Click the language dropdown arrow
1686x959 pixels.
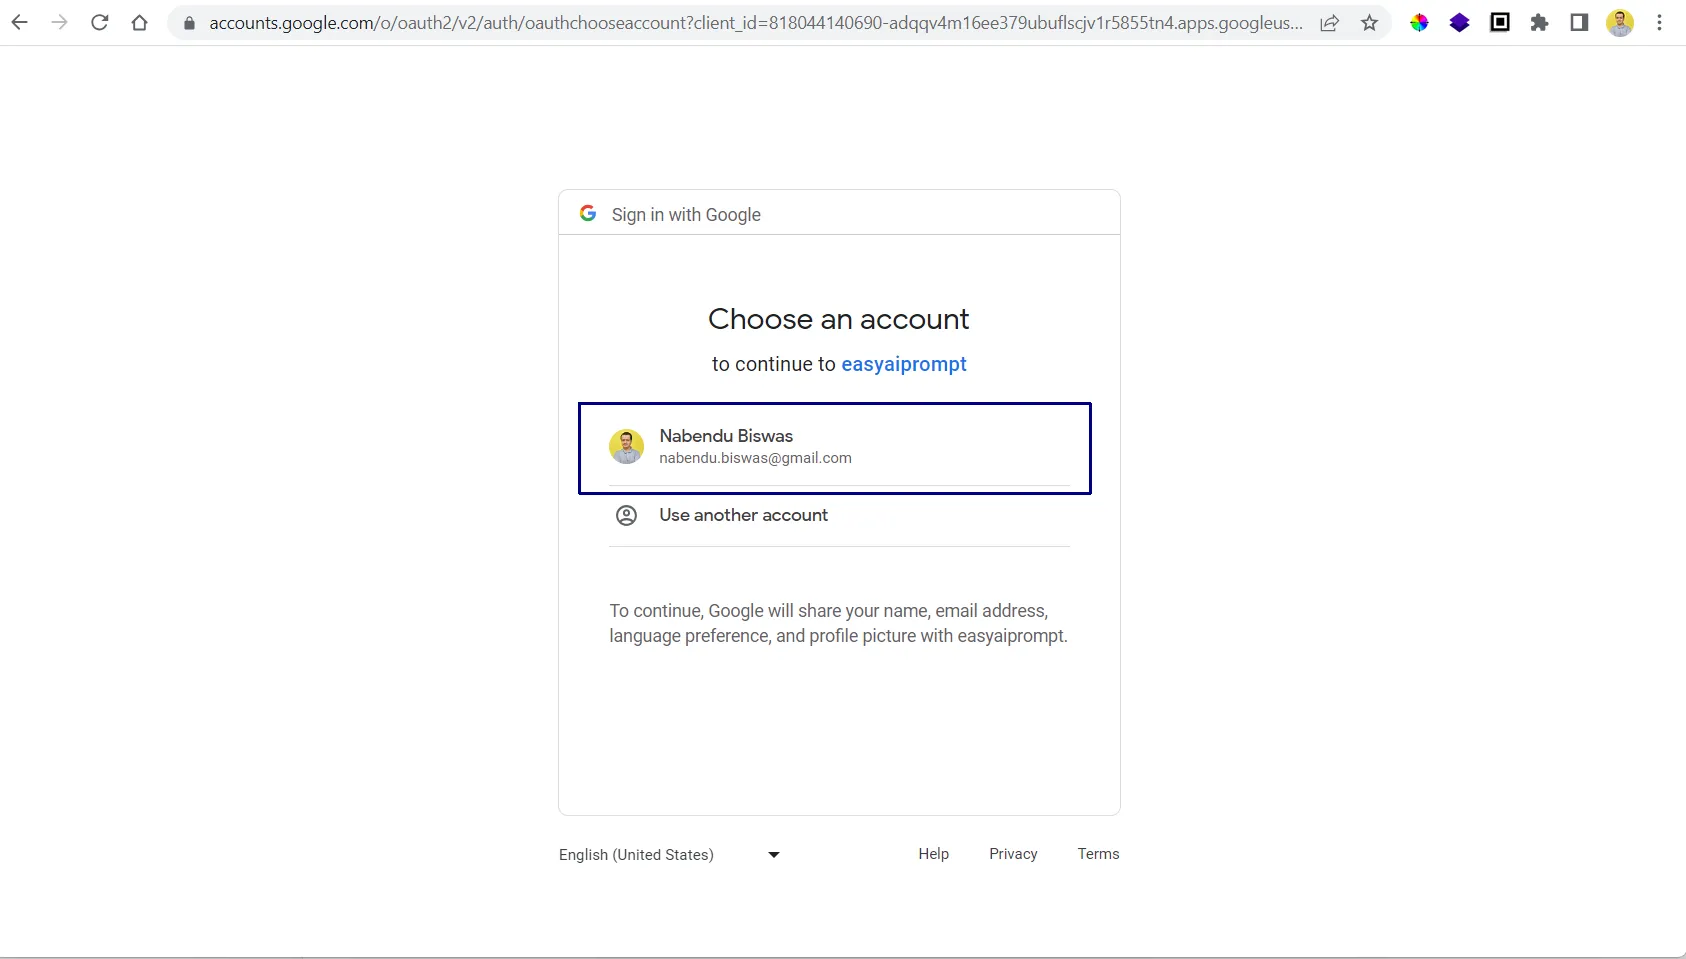(x=774, y=855)
